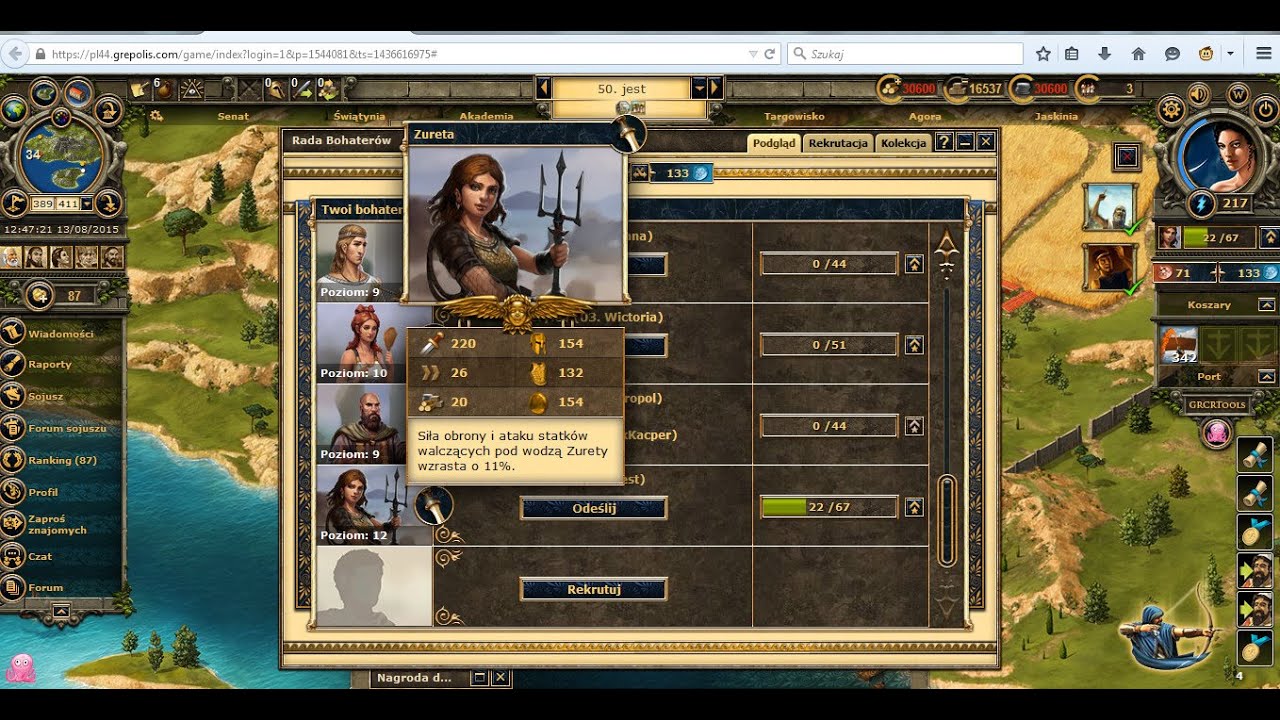Click the Firefox Szukaj search field

[x=905, y=54]
